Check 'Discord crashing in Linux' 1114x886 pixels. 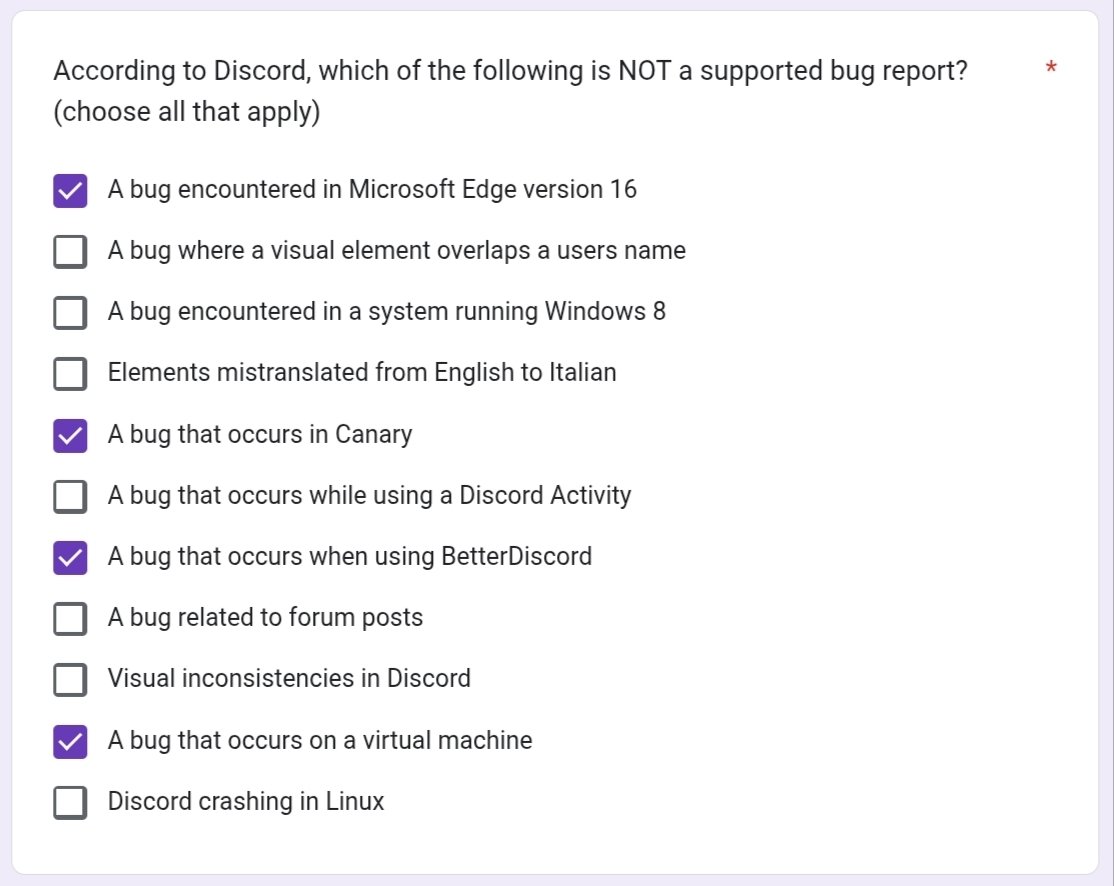coord(69,801)
